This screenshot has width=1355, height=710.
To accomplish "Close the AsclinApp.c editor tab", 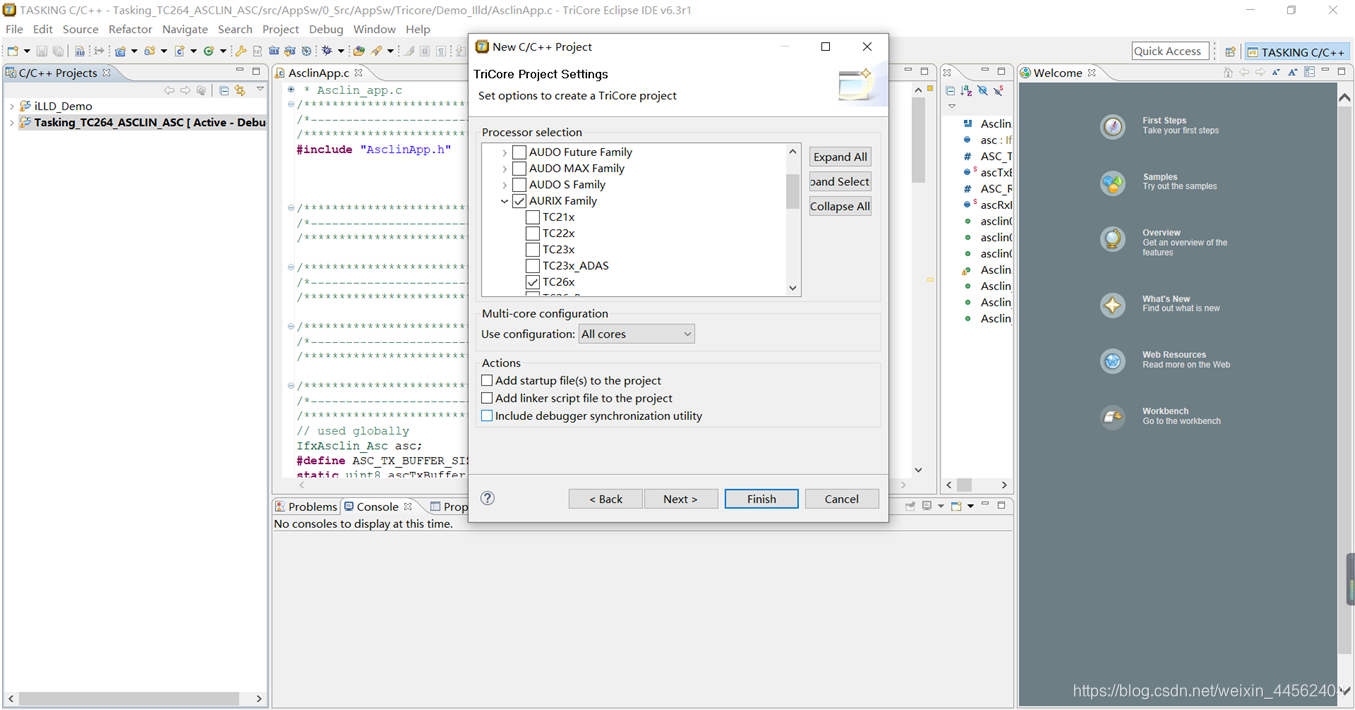I will tap(358, 73).
